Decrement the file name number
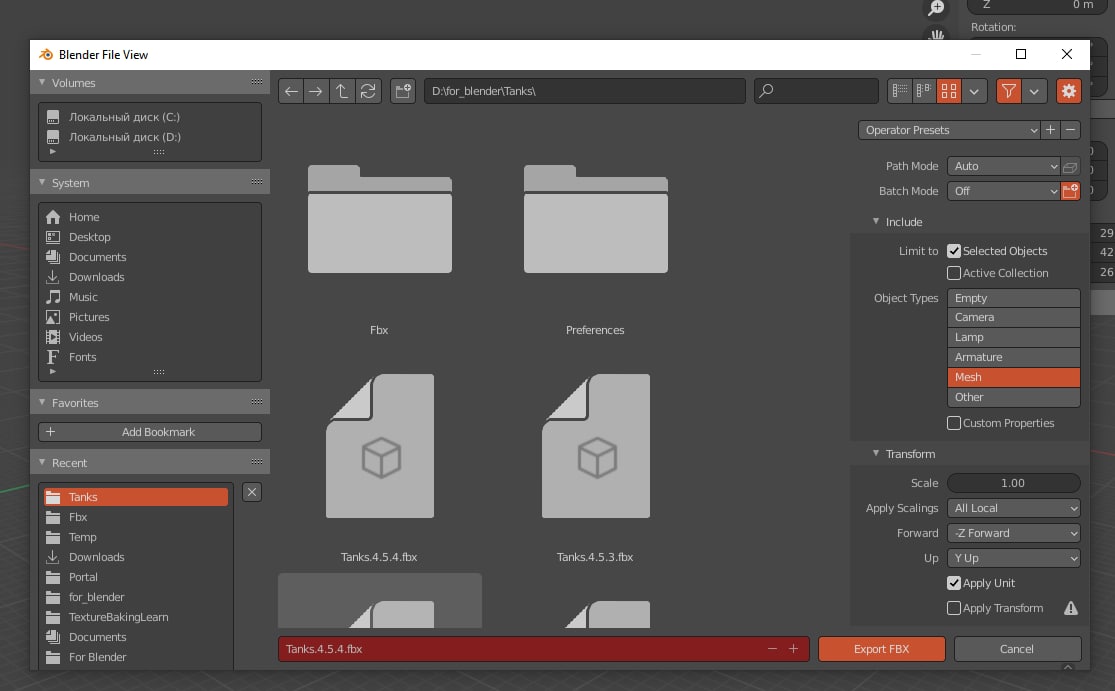1115x691 pixels. pos(772,649)
